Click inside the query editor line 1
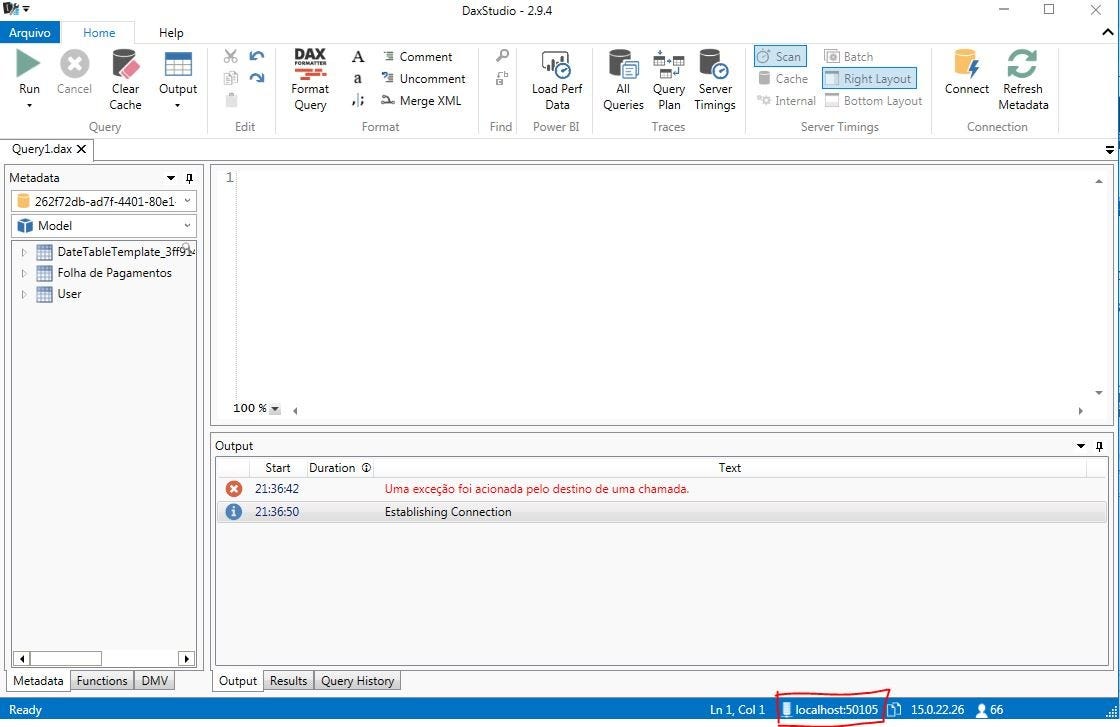Screen dimensions: 1120x727 (x=664, y=178)
